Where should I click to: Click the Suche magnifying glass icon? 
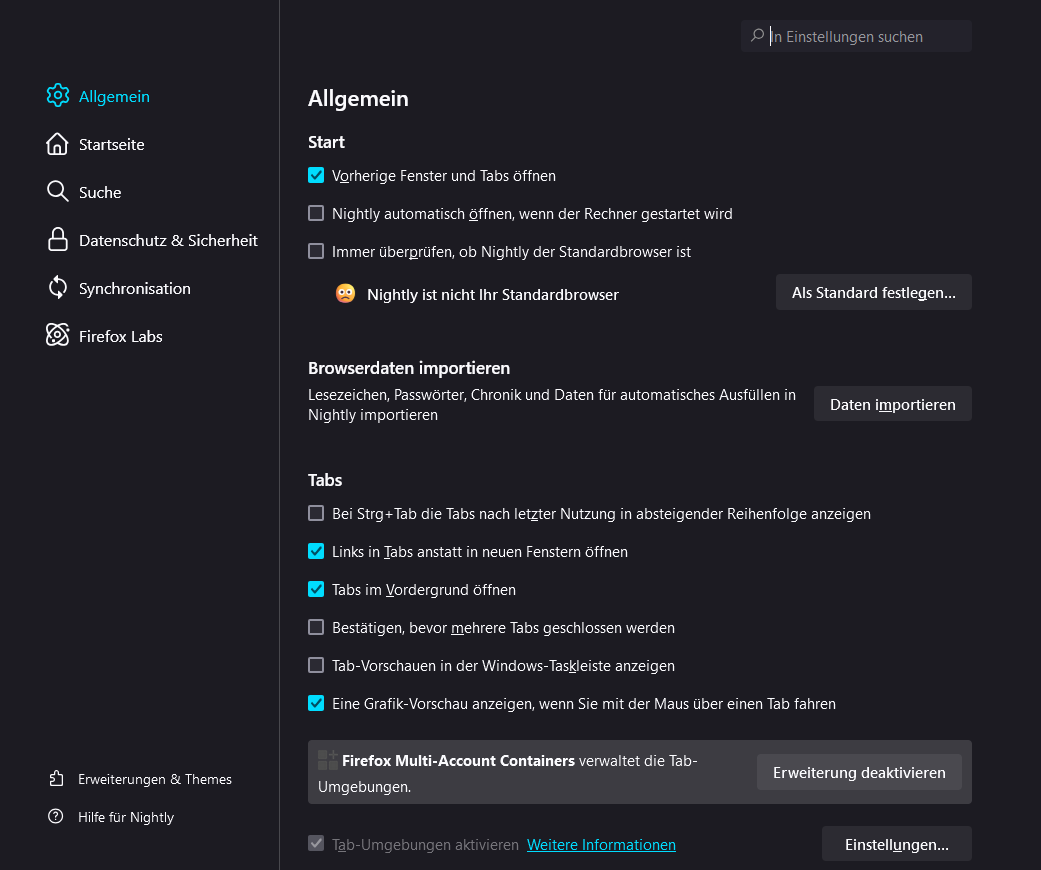57,192
